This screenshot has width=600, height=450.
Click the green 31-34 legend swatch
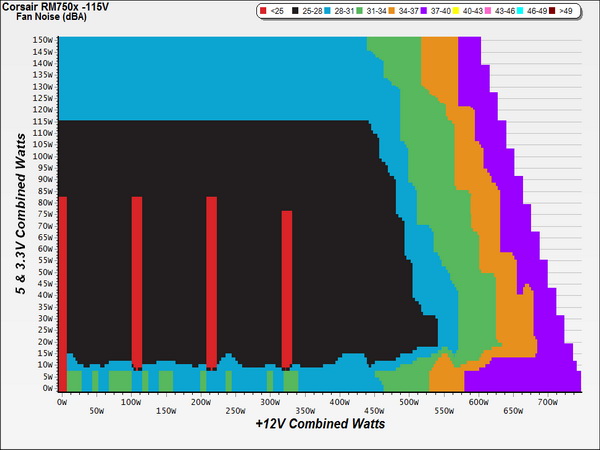tap(359, 11)
